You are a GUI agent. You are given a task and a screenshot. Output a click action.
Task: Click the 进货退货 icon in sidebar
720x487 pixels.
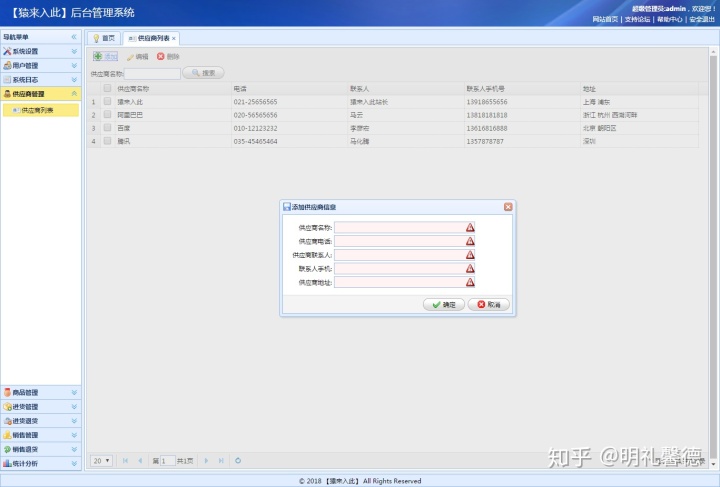point(7,421)
